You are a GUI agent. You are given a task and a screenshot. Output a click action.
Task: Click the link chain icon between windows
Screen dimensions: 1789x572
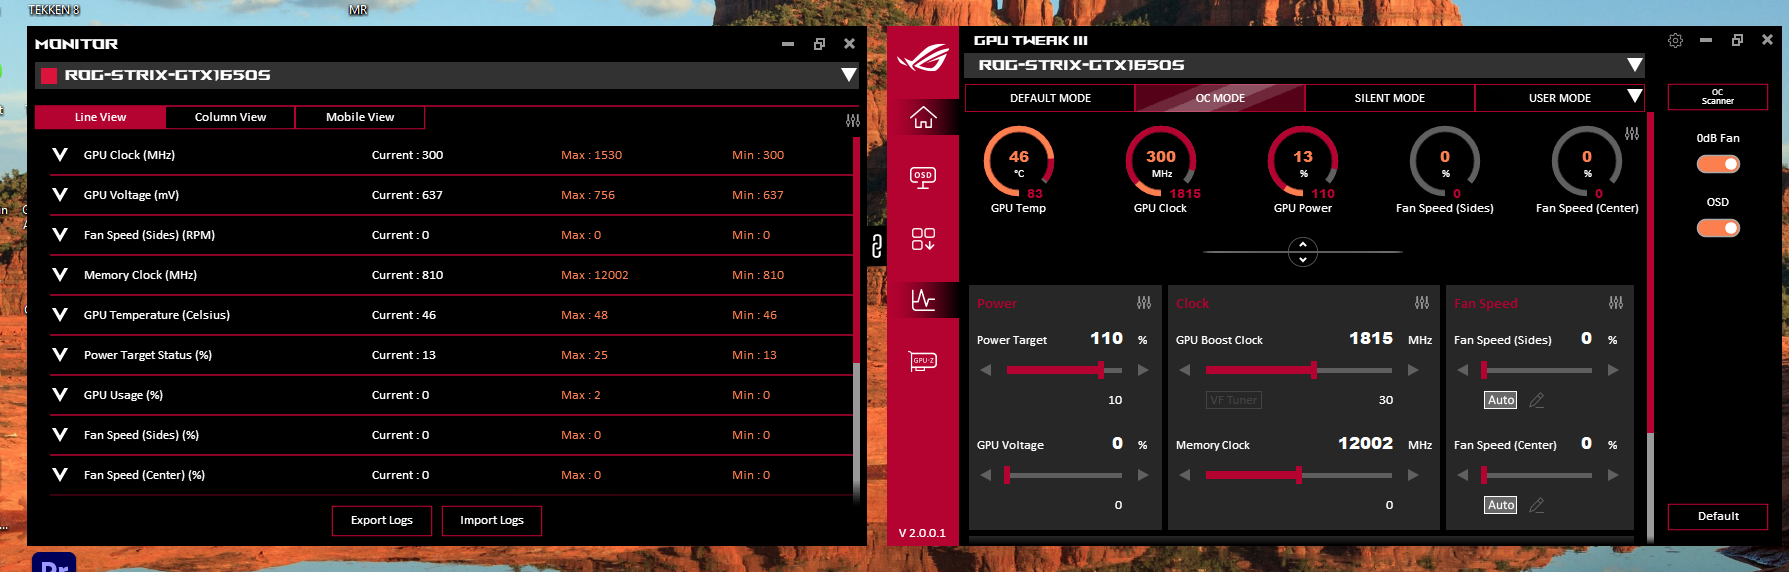tap(877, 246)
